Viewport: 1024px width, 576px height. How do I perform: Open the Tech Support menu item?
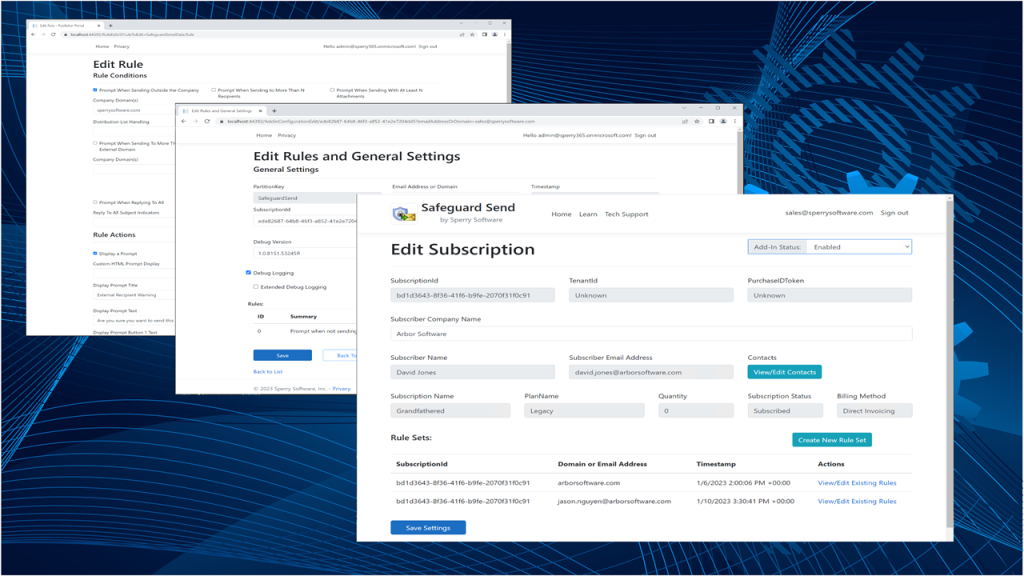tap(629, 213)
